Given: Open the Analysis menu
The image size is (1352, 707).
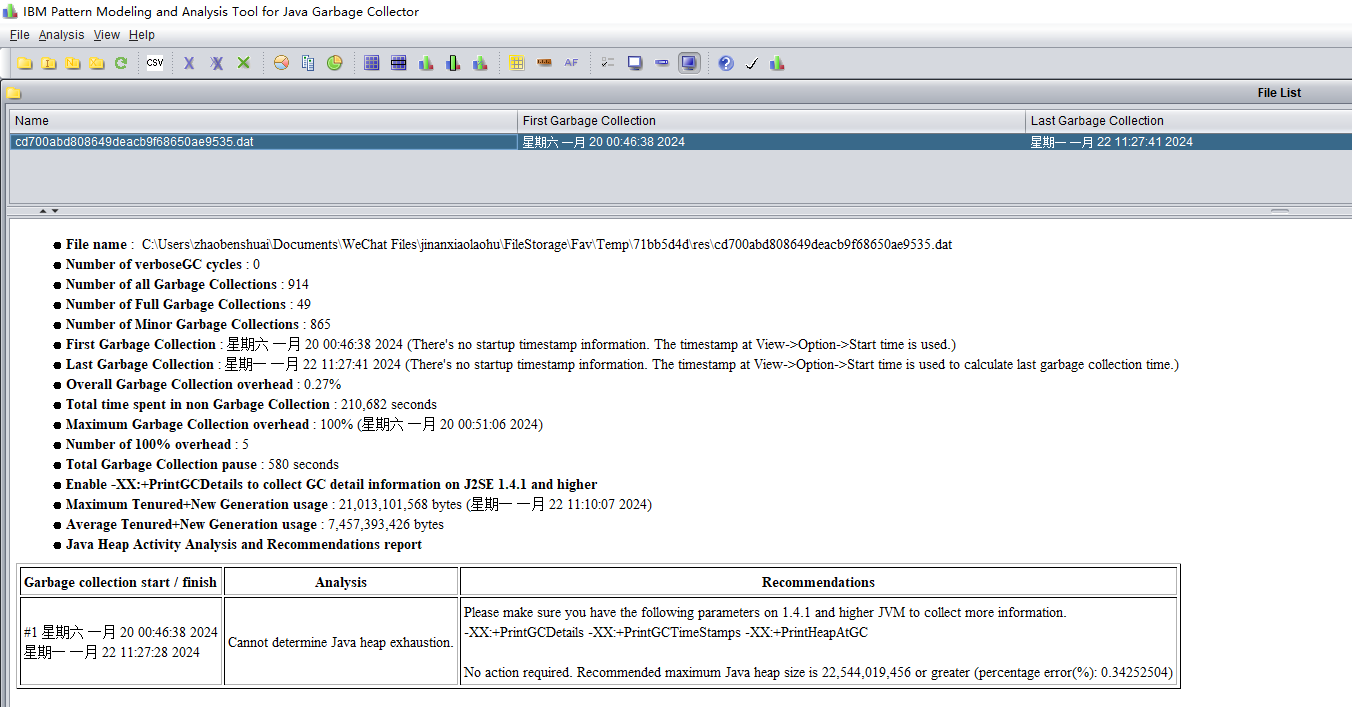Looking at the screenshot, I should point(62,35).
